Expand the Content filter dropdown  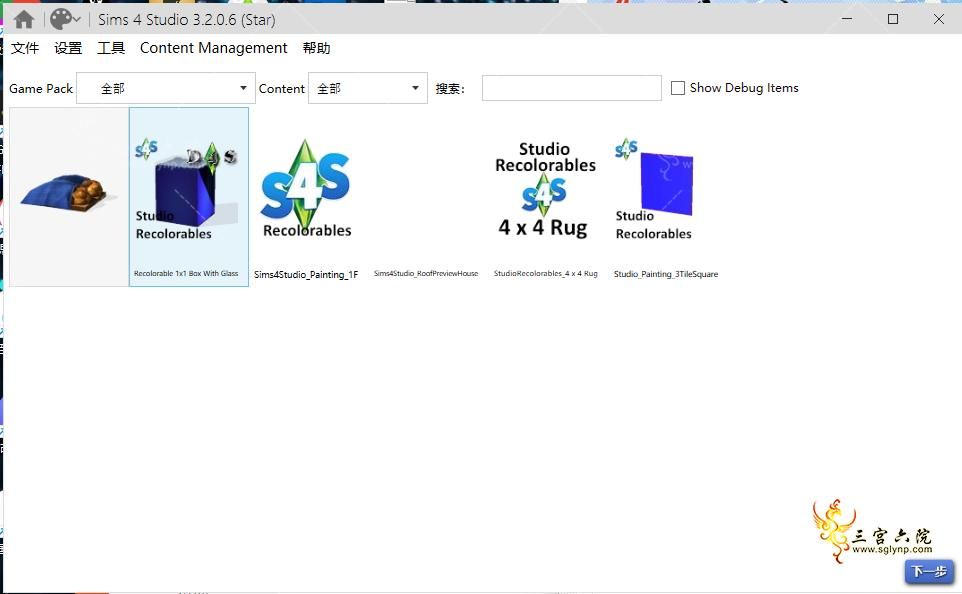click(367, 88)
